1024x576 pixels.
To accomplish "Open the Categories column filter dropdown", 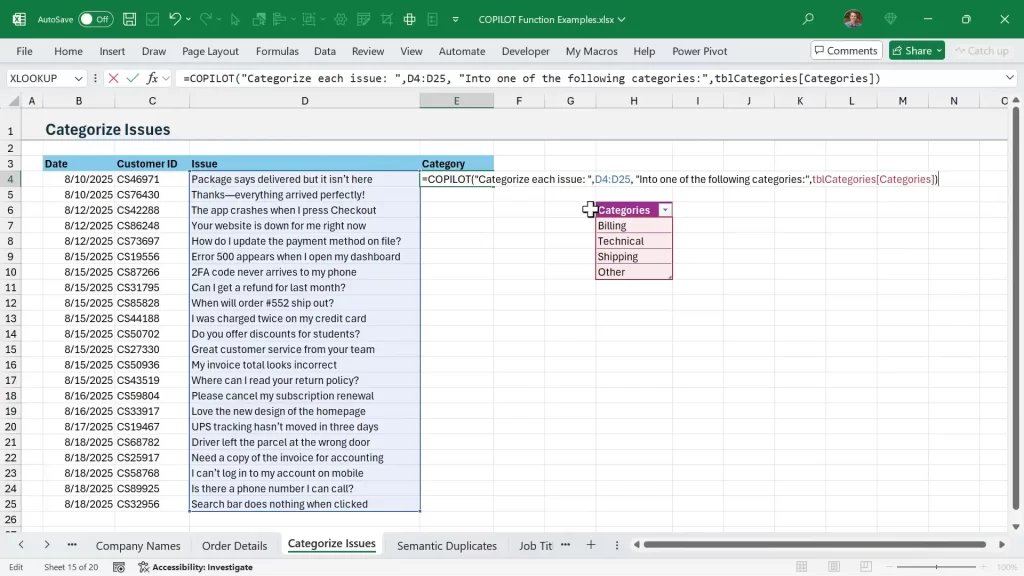I will (x=664, y=210).
